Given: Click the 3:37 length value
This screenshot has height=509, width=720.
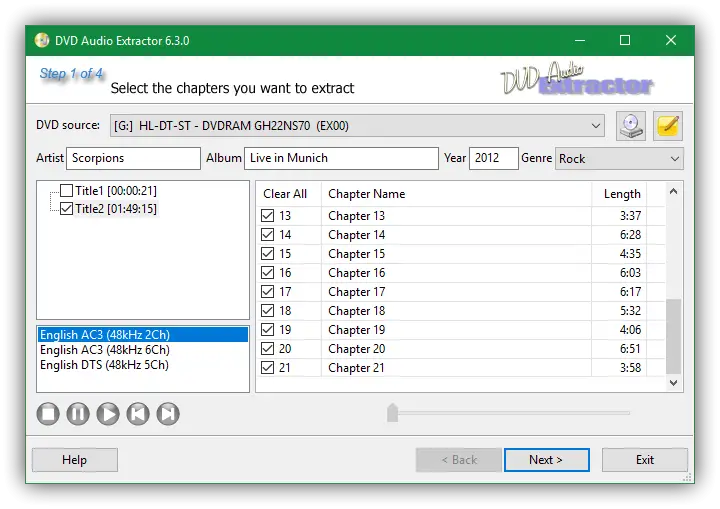Looking at the screenshot, I should [630, 215].
